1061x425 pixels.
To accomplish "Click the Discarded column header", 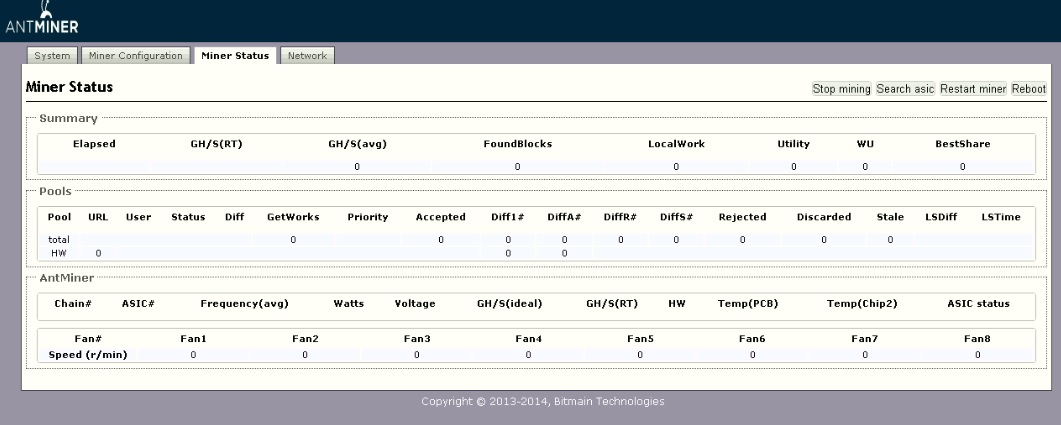I will 823,217.
